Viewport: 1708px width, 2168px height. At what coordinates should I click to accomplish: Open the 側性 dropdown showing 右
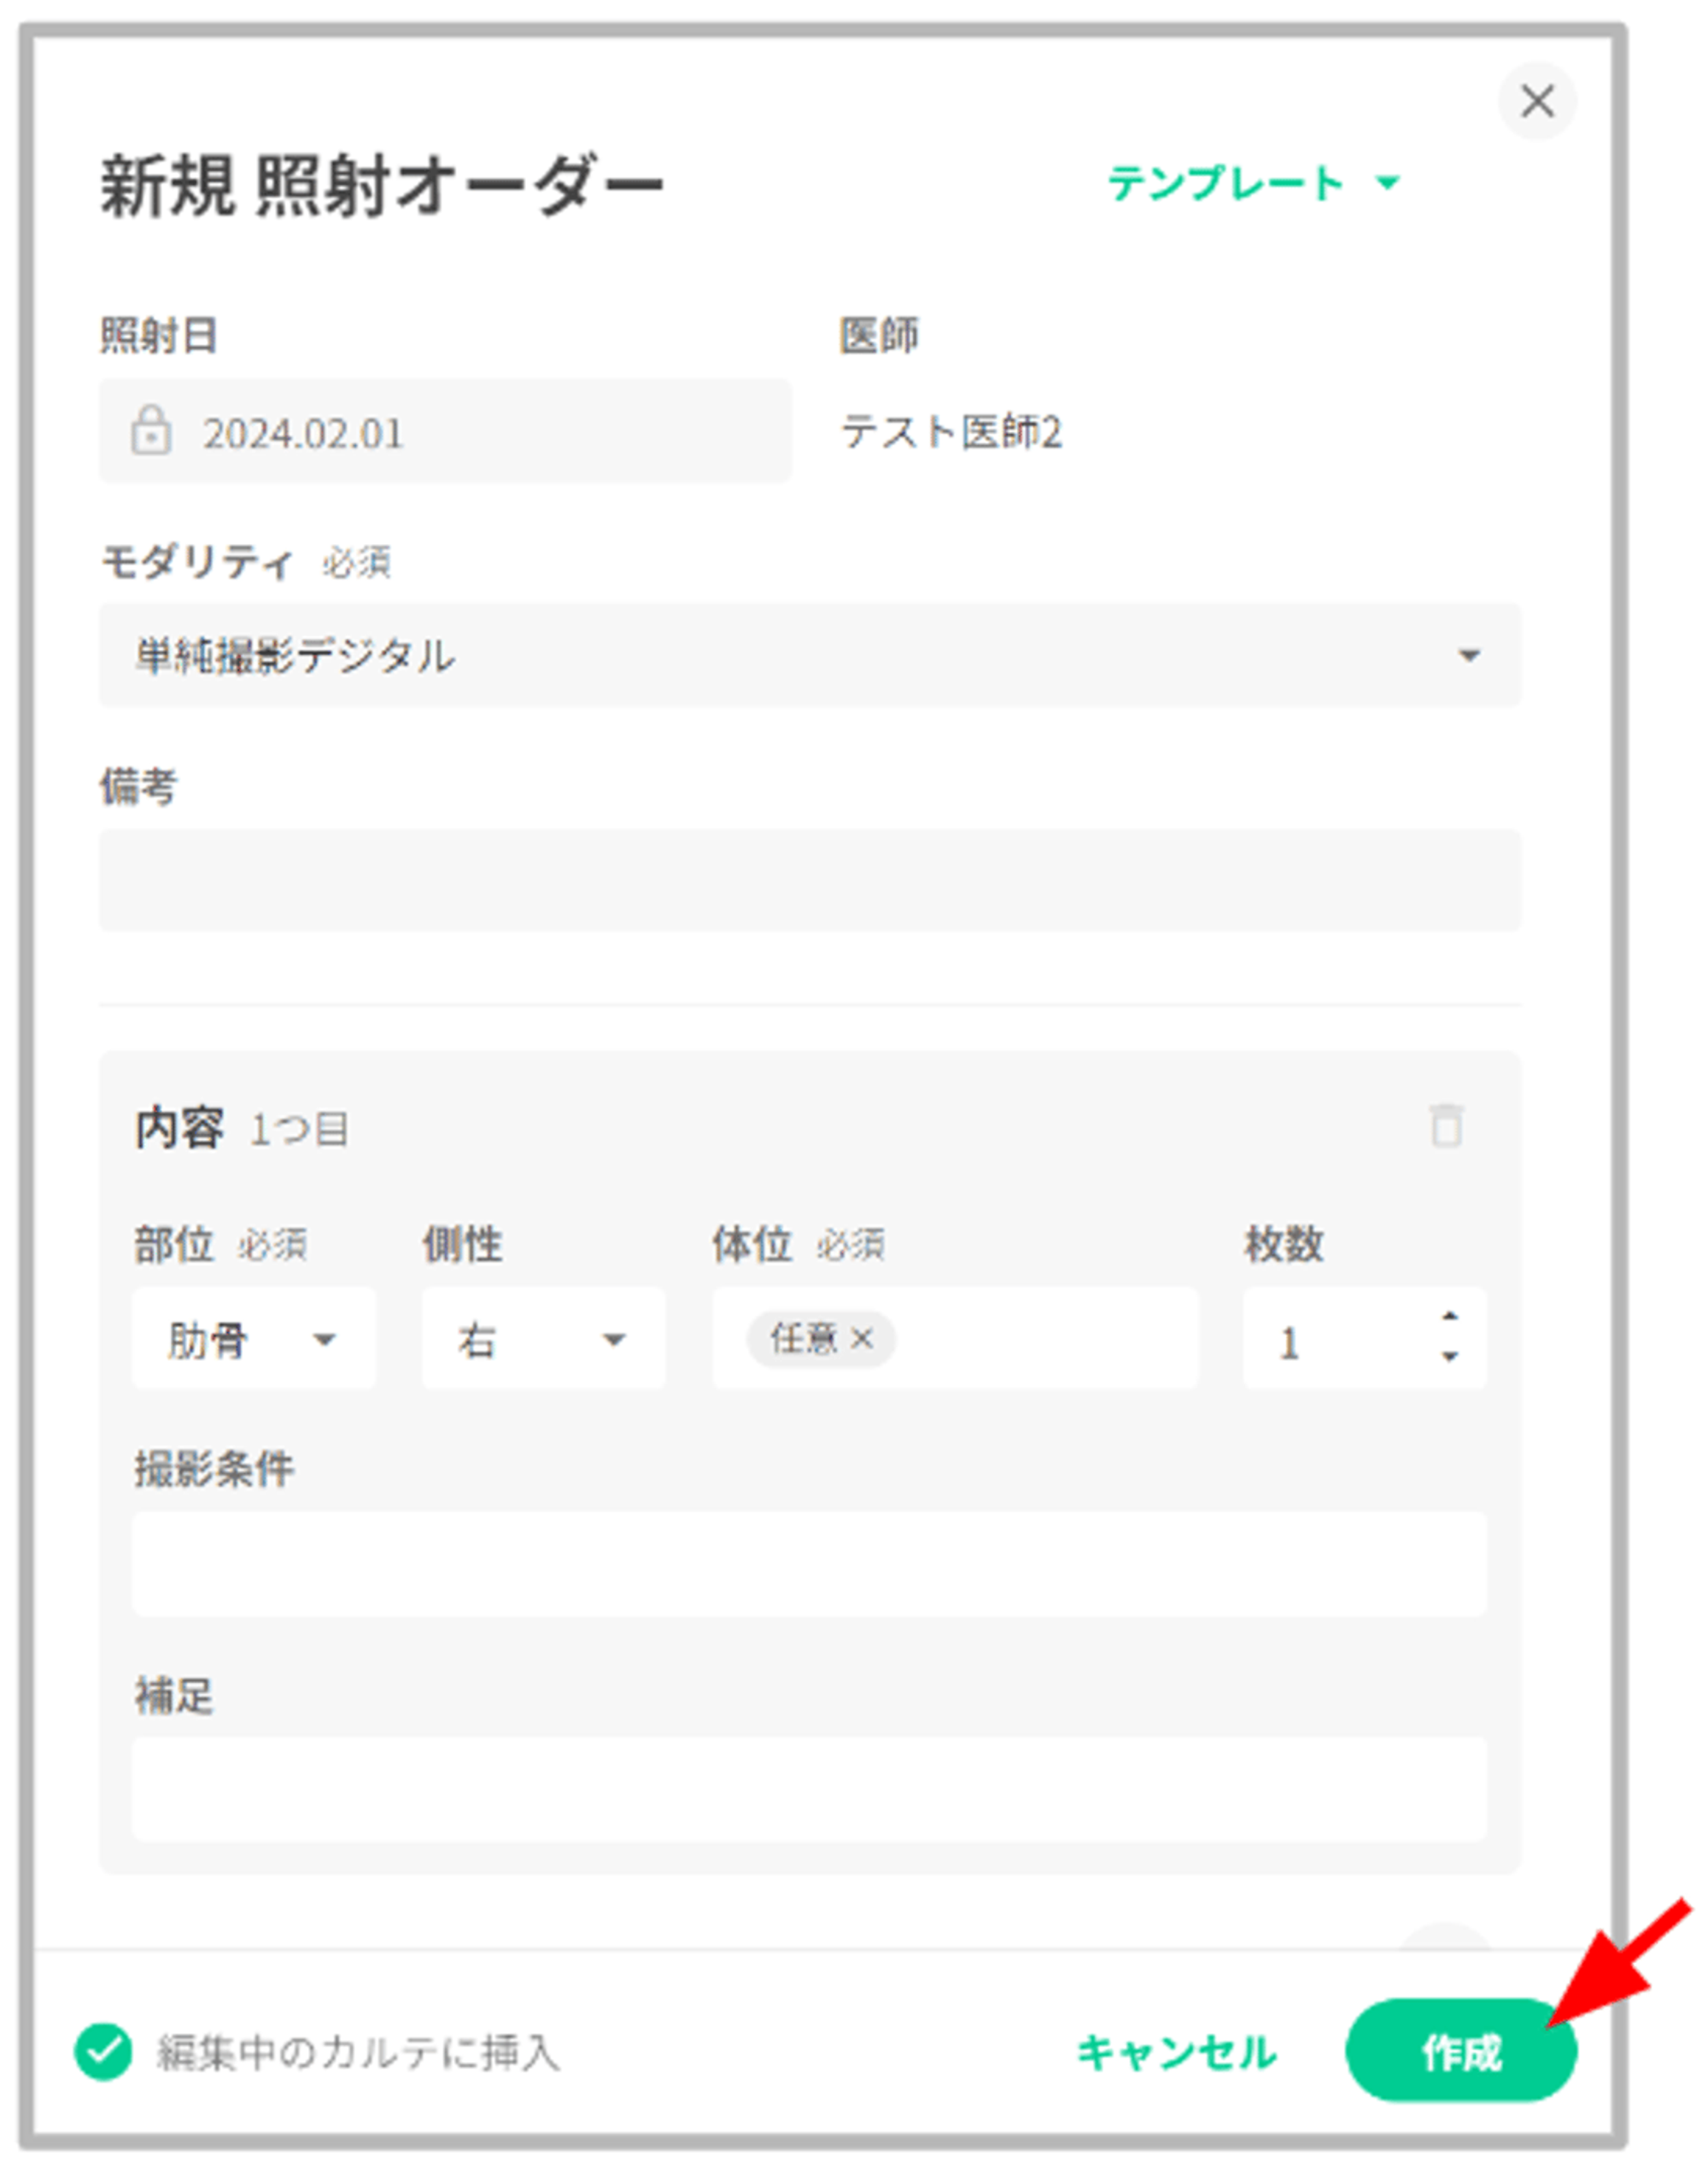coord(543,1339)
